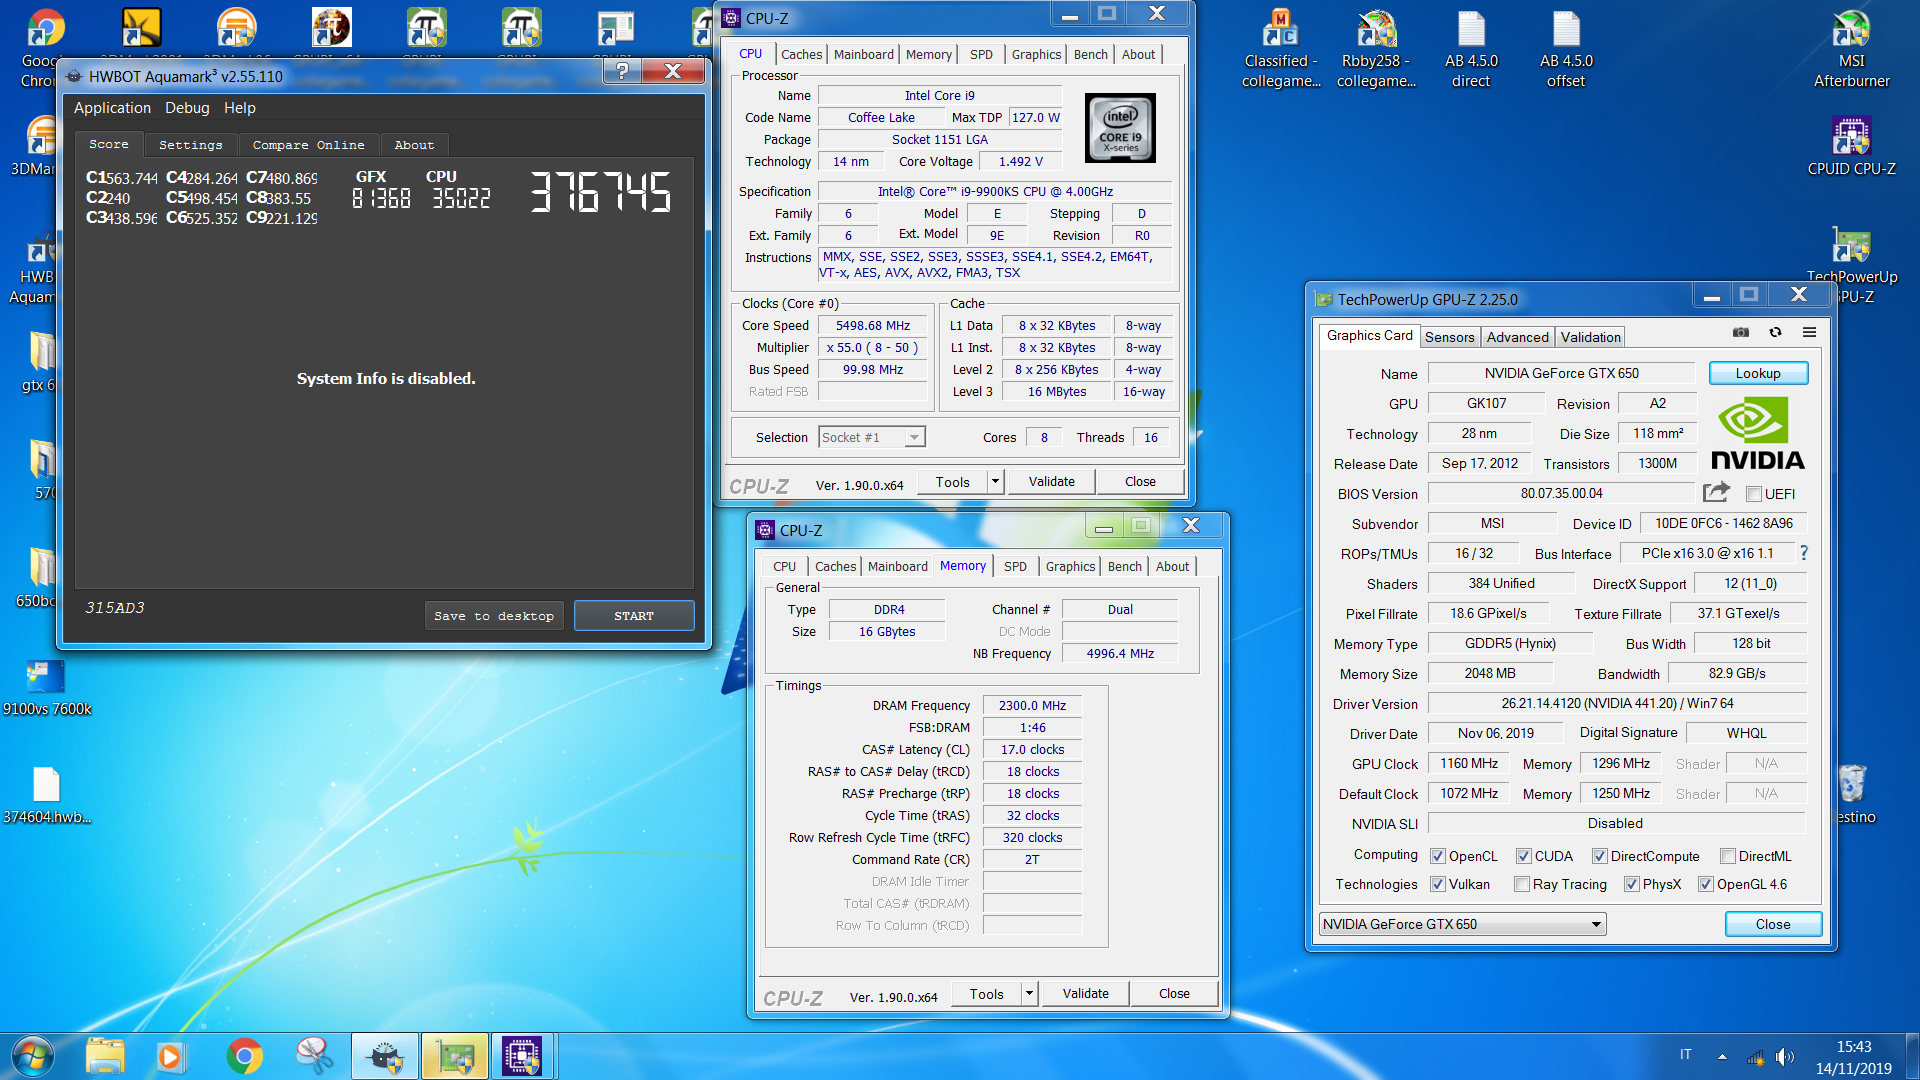Image resolution: width=1920 pixels, height=1080 pixels.
Task: Click the Bus Interface question mark in GPU-Z
Action: tap(1804, 553)
